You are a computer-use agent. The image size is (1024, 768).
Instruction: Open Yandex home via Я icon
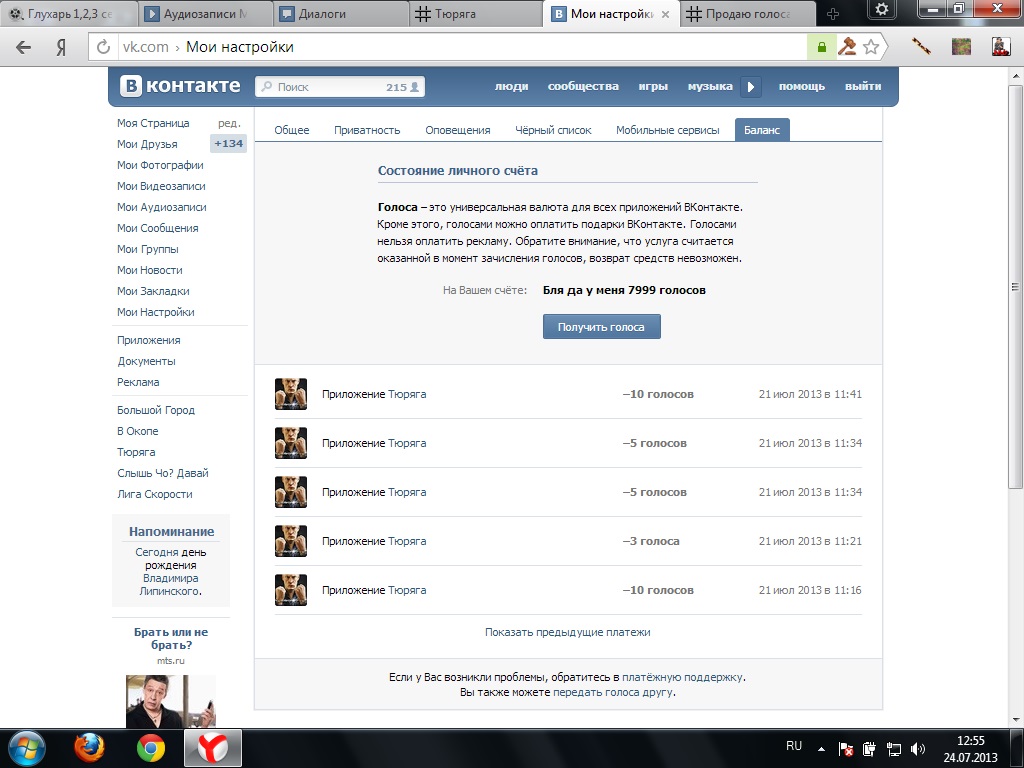click(61, 47)
